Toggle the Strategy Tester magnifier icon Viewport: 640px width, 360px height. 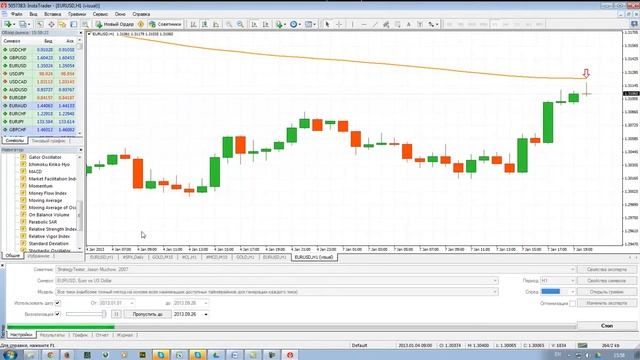coord(85,24)
